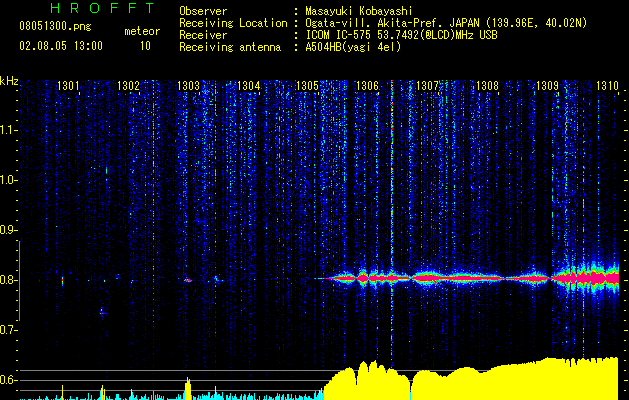Click antenna value A504HB(yagi 4el)
Image resolution: width=629 pixels, height=400 pixels.
click(x=353, y=47)
